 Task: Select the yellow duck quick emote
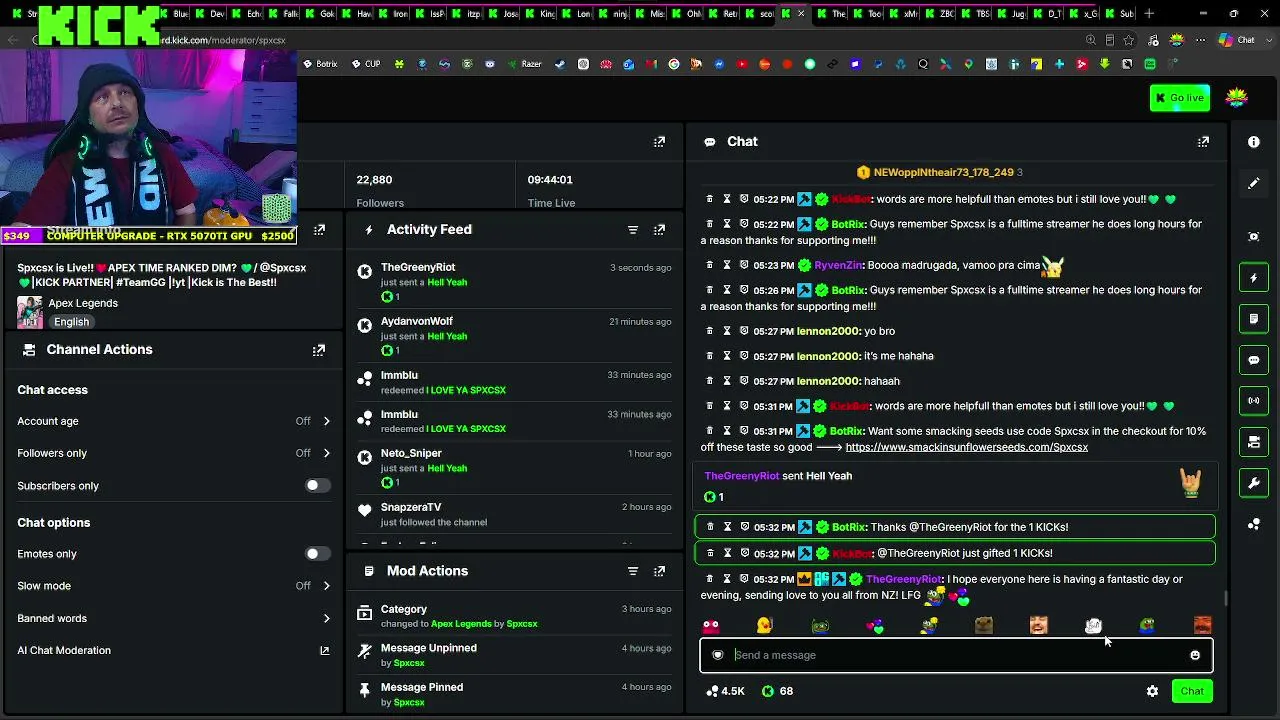765,626
